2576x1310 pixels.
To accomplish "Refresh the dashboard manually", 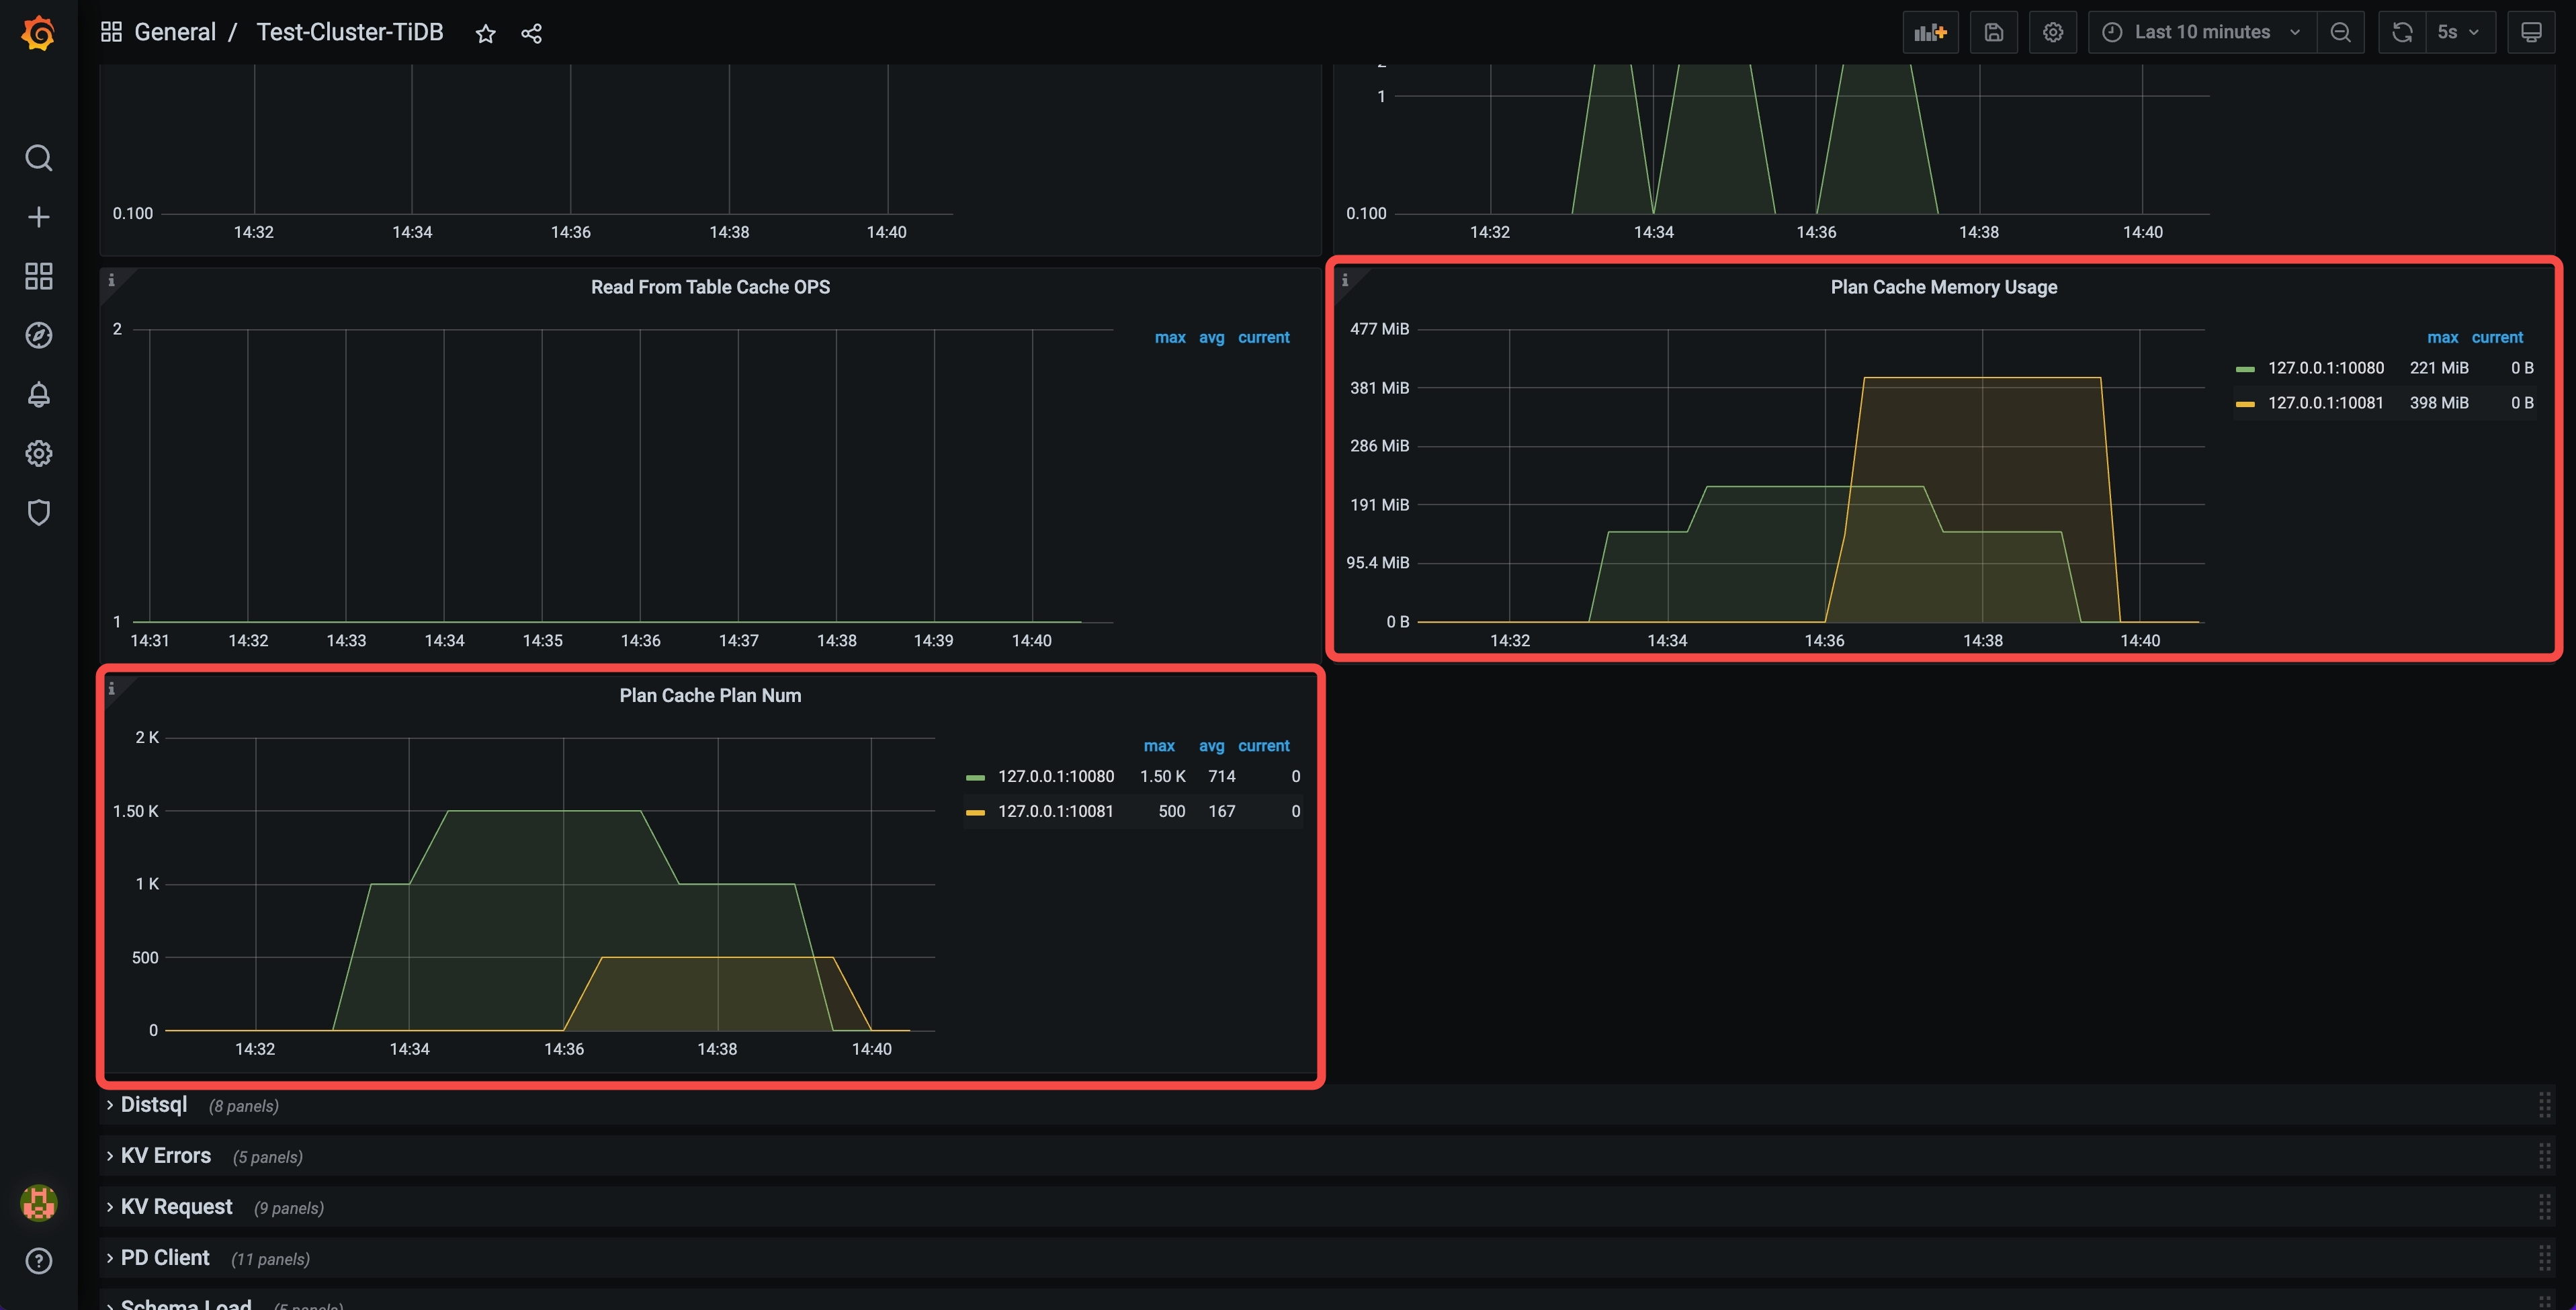I will 2403,32.
